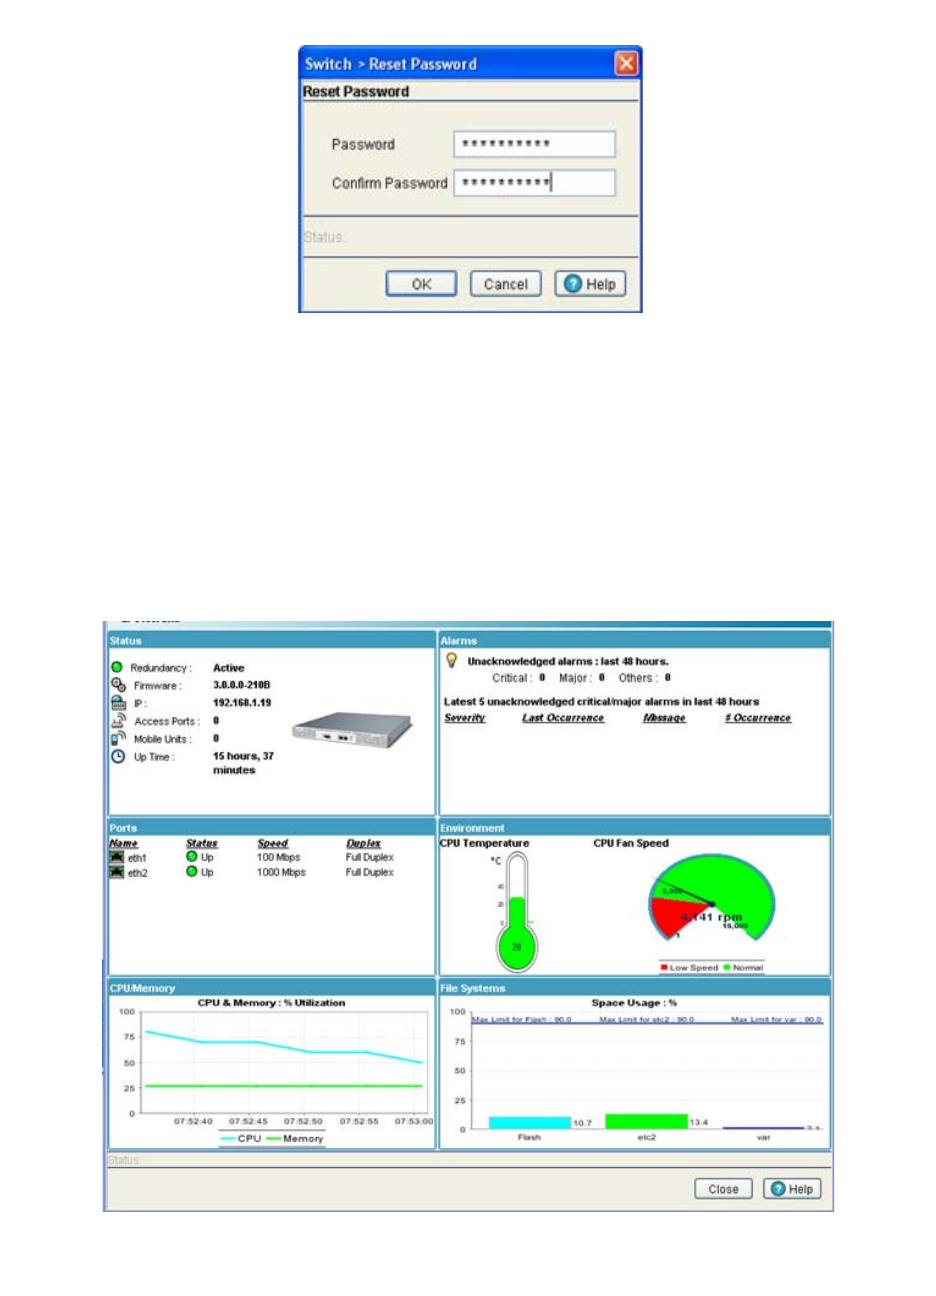
Task: Click the green Normal legend swatch
Action: [727, 968]
